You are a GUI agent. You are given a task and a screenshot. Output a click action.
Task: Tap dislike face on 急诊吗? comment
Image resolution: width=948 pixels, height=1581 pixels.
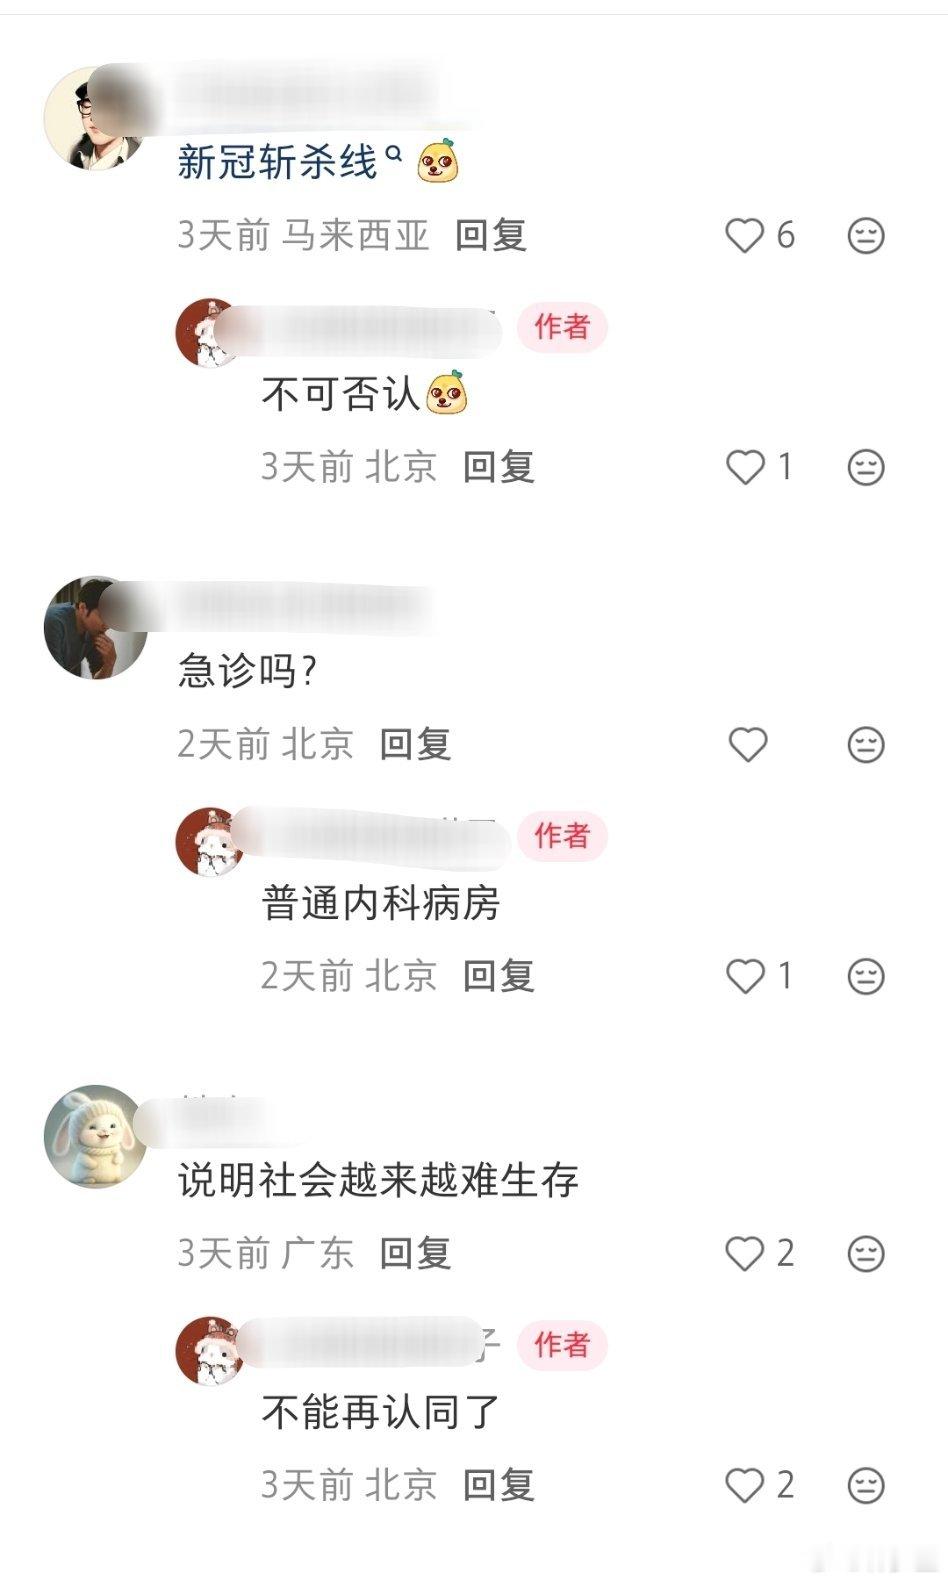point(865,744)
